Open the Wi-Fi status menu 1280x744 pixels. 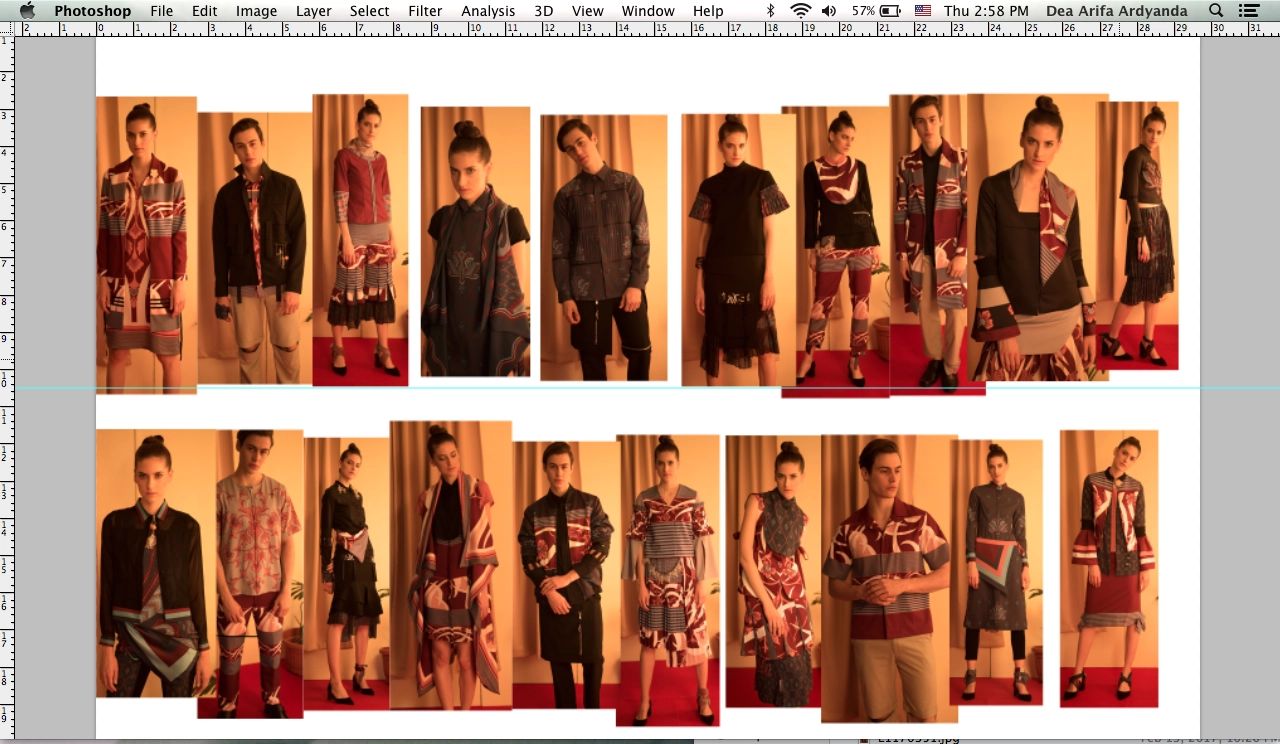click(x=800, y=11)
